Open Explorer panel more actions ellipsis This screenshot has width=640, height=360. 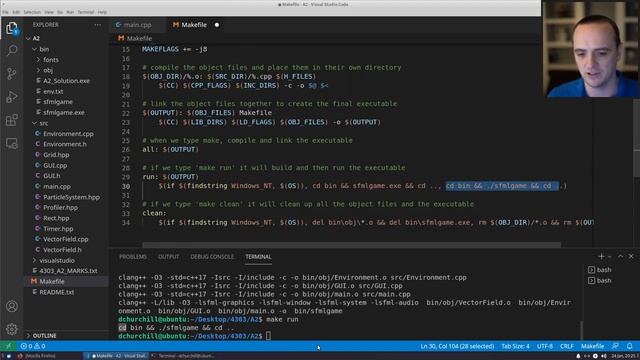click(x=98, y=25)
